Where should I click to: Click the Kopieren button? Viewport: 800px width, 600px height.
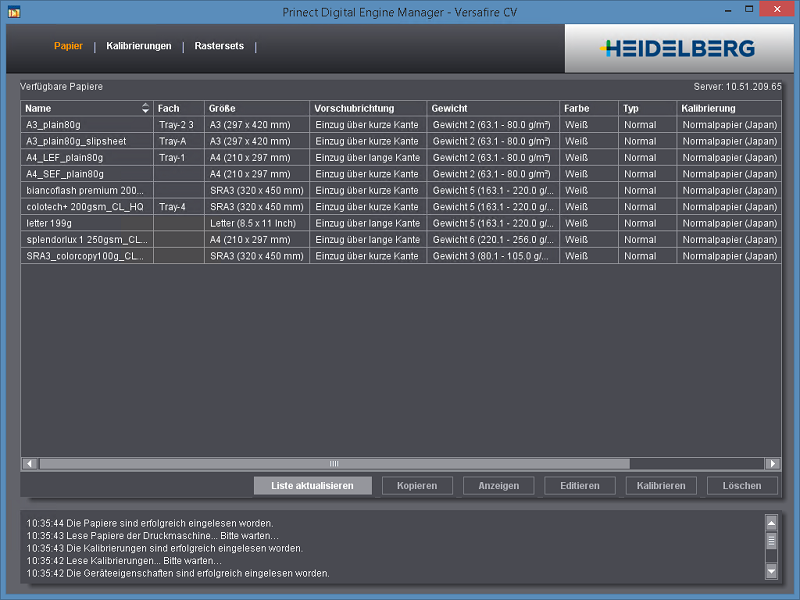(417, 486)
